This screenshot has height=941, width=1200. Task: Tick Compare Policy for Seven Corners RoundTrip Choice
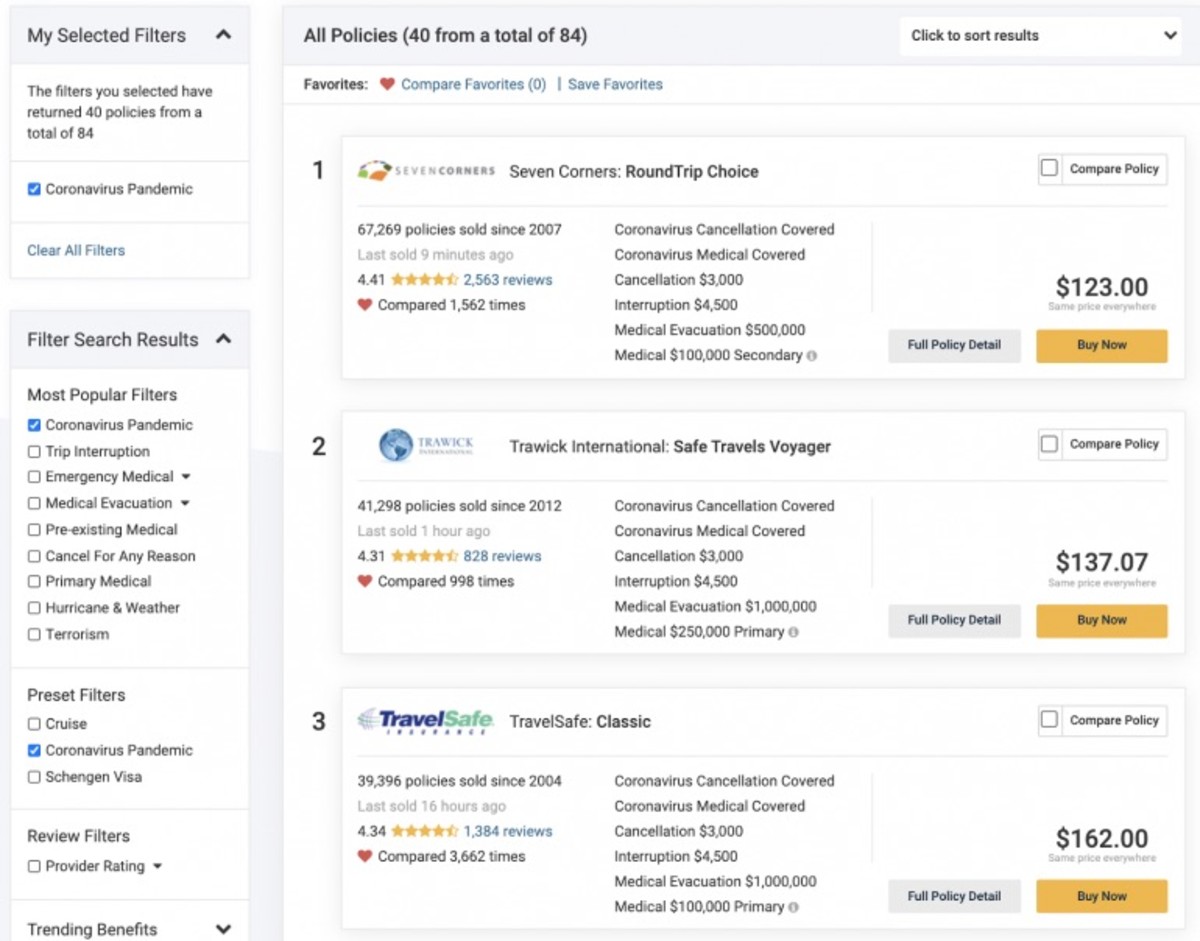(1049, 169)
